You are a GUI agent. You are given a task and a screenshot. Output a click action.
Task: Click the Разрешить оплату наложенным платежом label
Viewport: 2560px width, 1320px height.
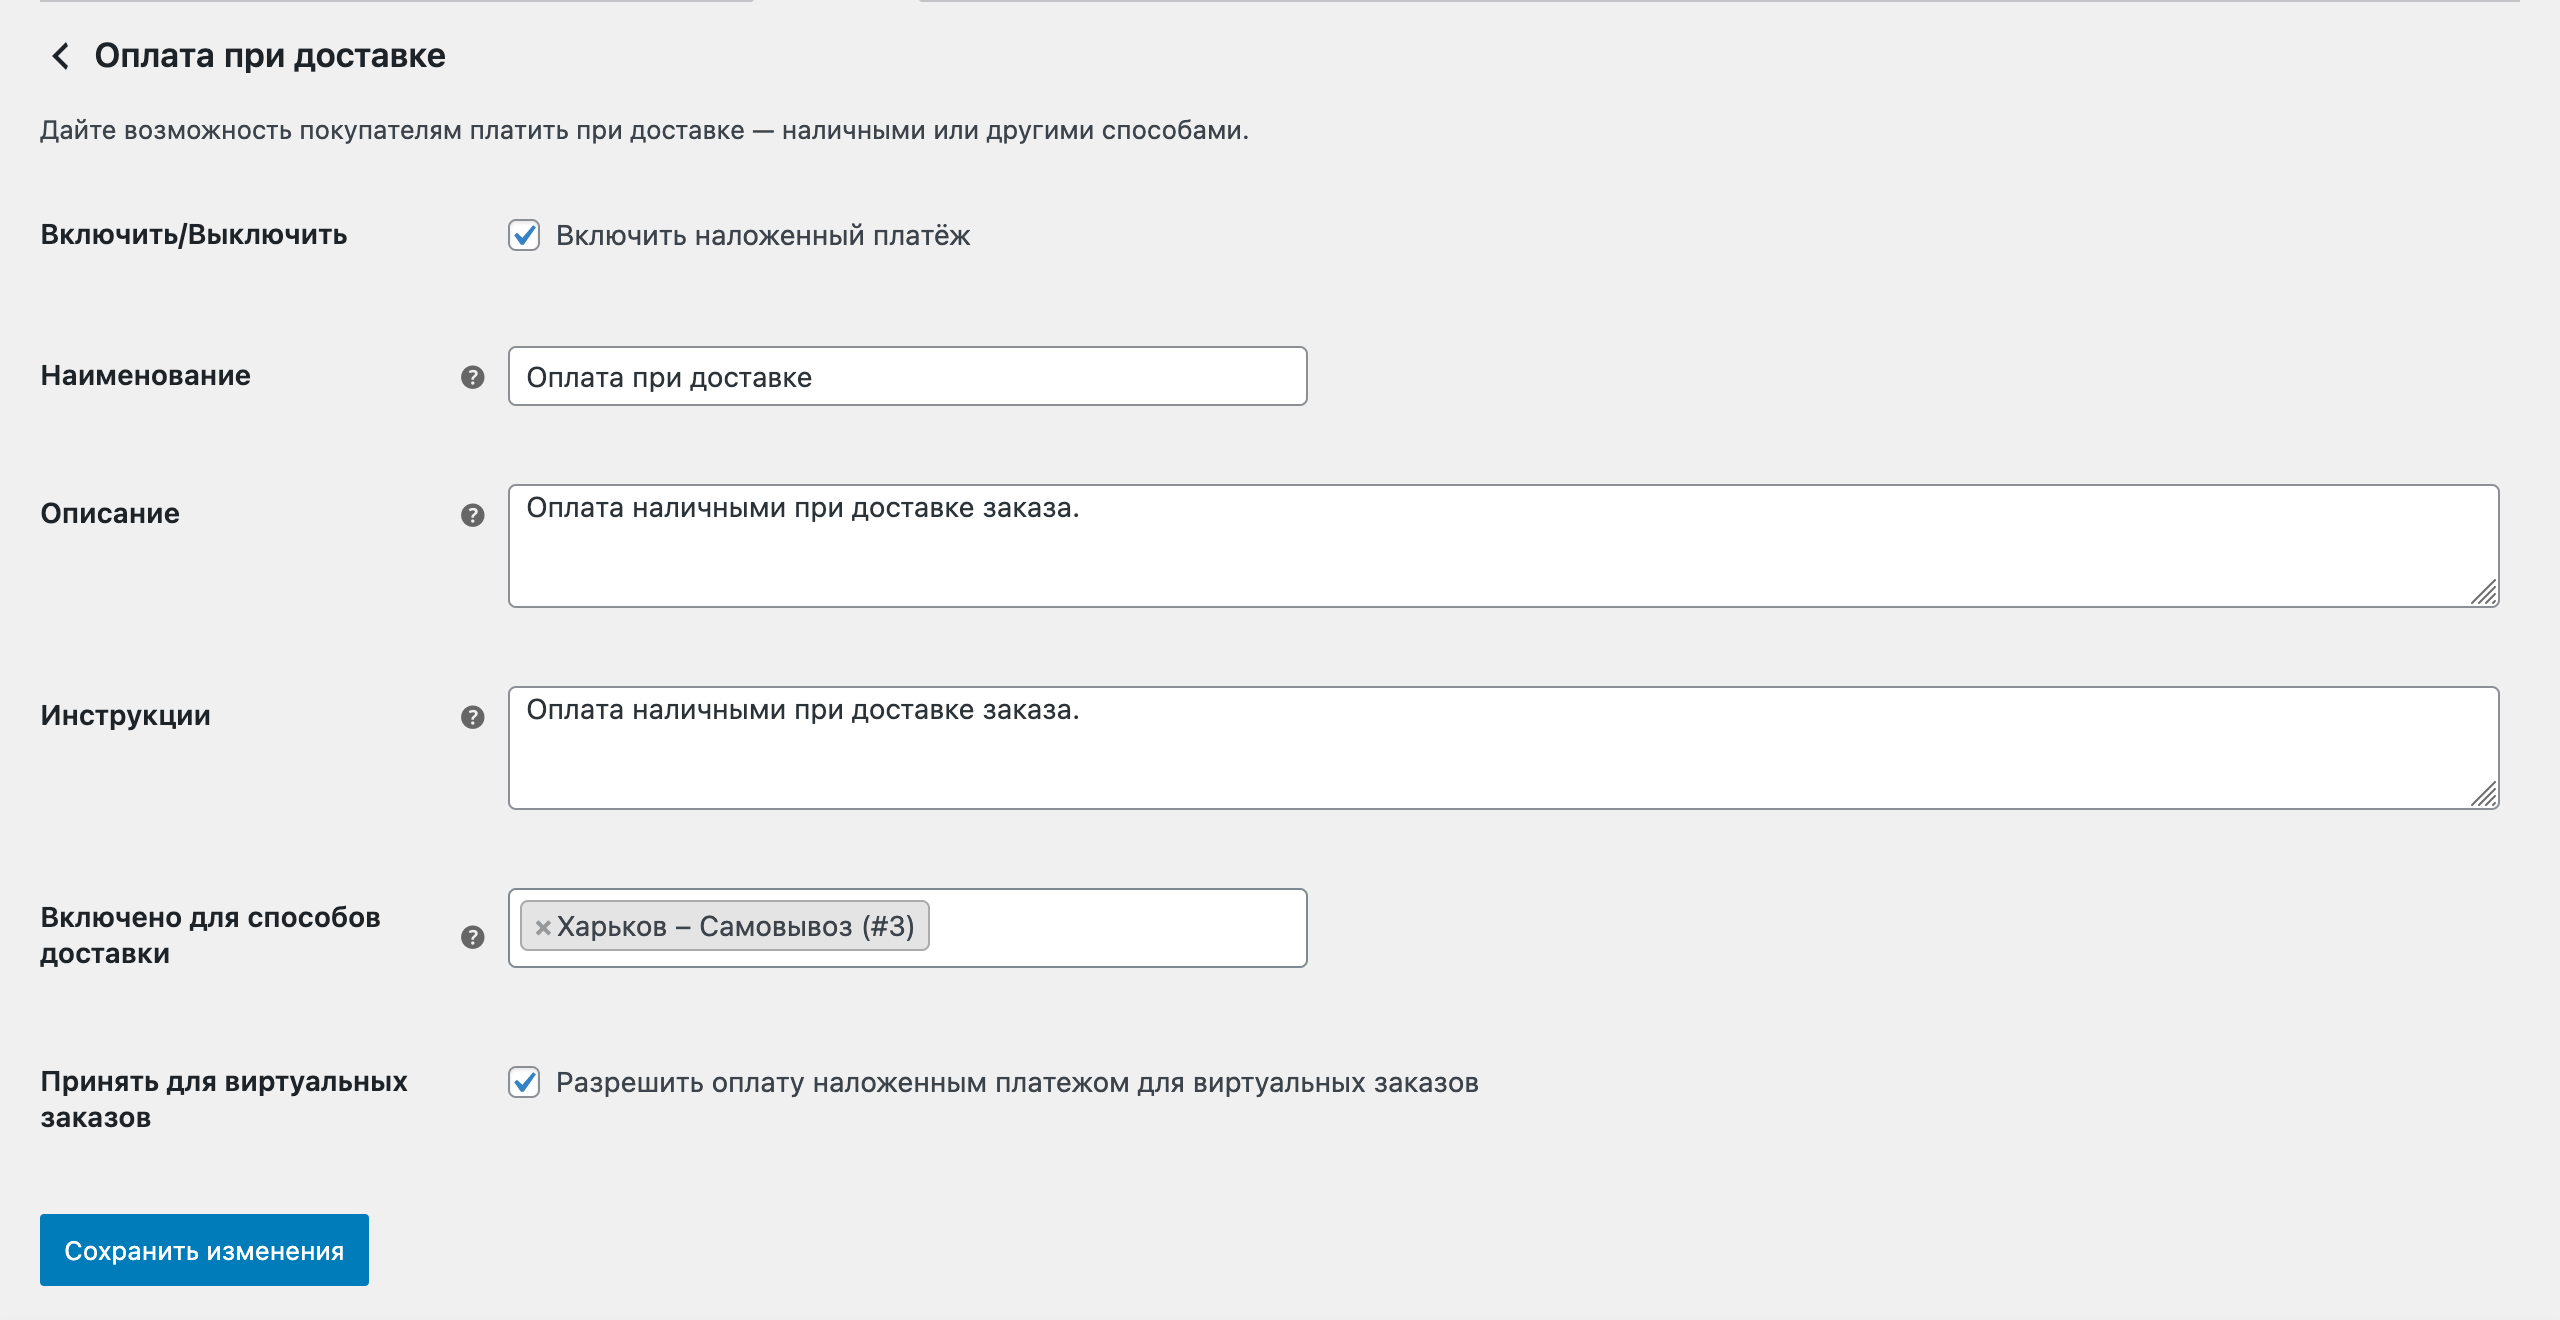click(1016, 1083)
